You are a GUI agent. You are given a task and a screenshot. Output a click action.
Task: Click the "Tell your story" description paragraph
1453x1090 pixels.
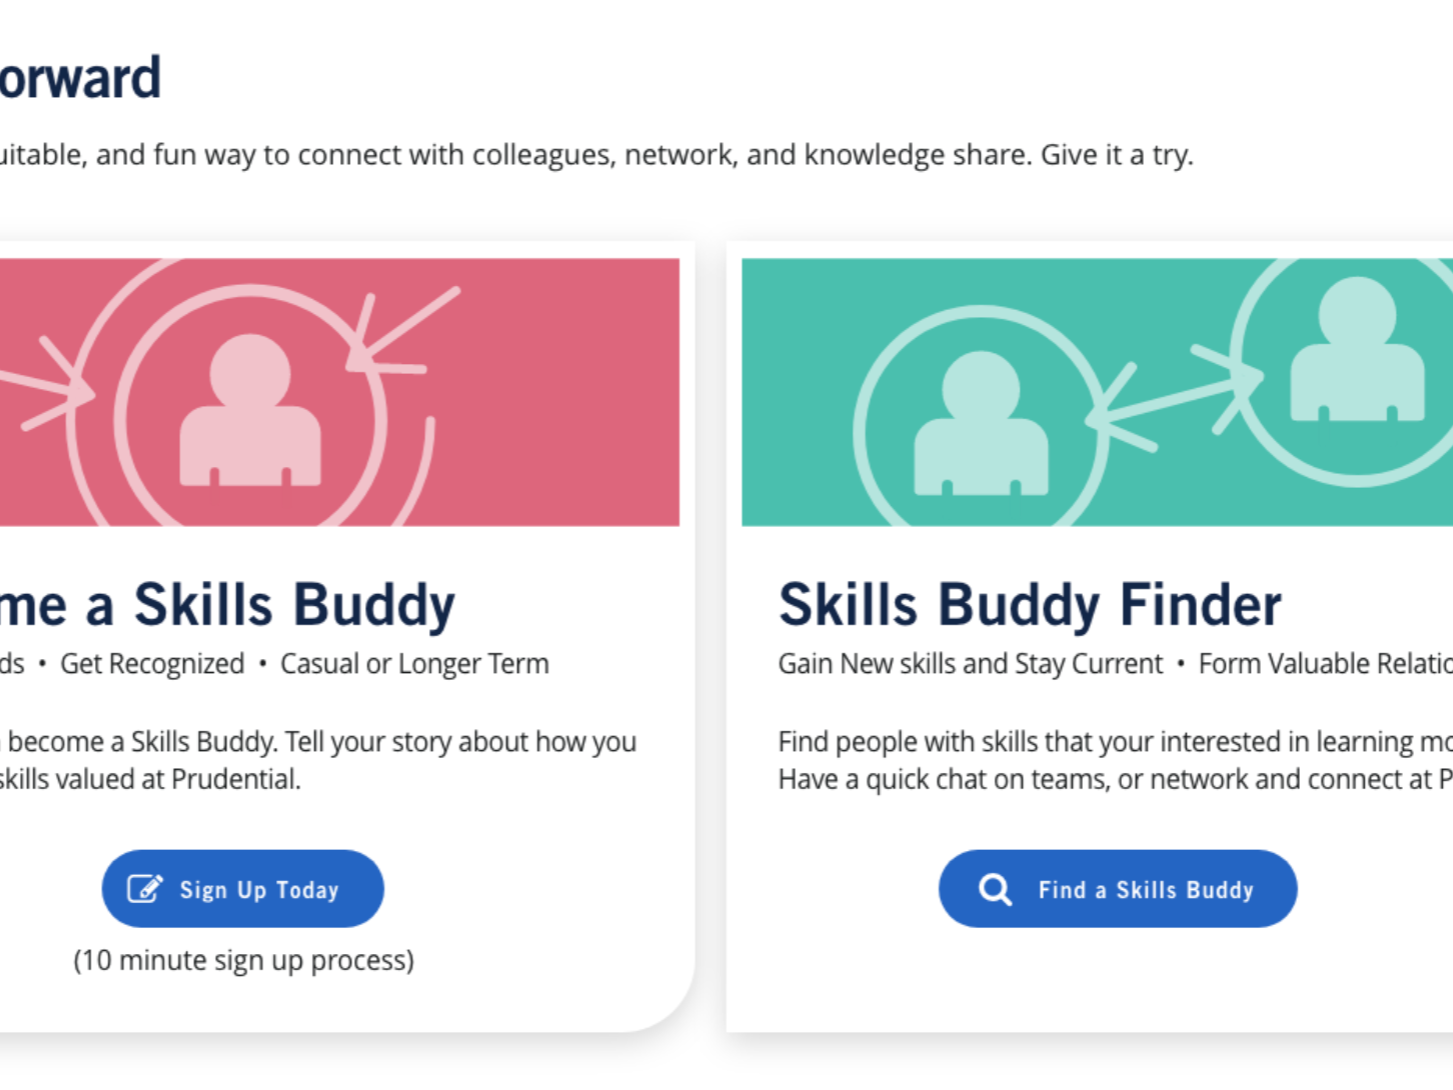pyautogui.click(x=320, y=760)
